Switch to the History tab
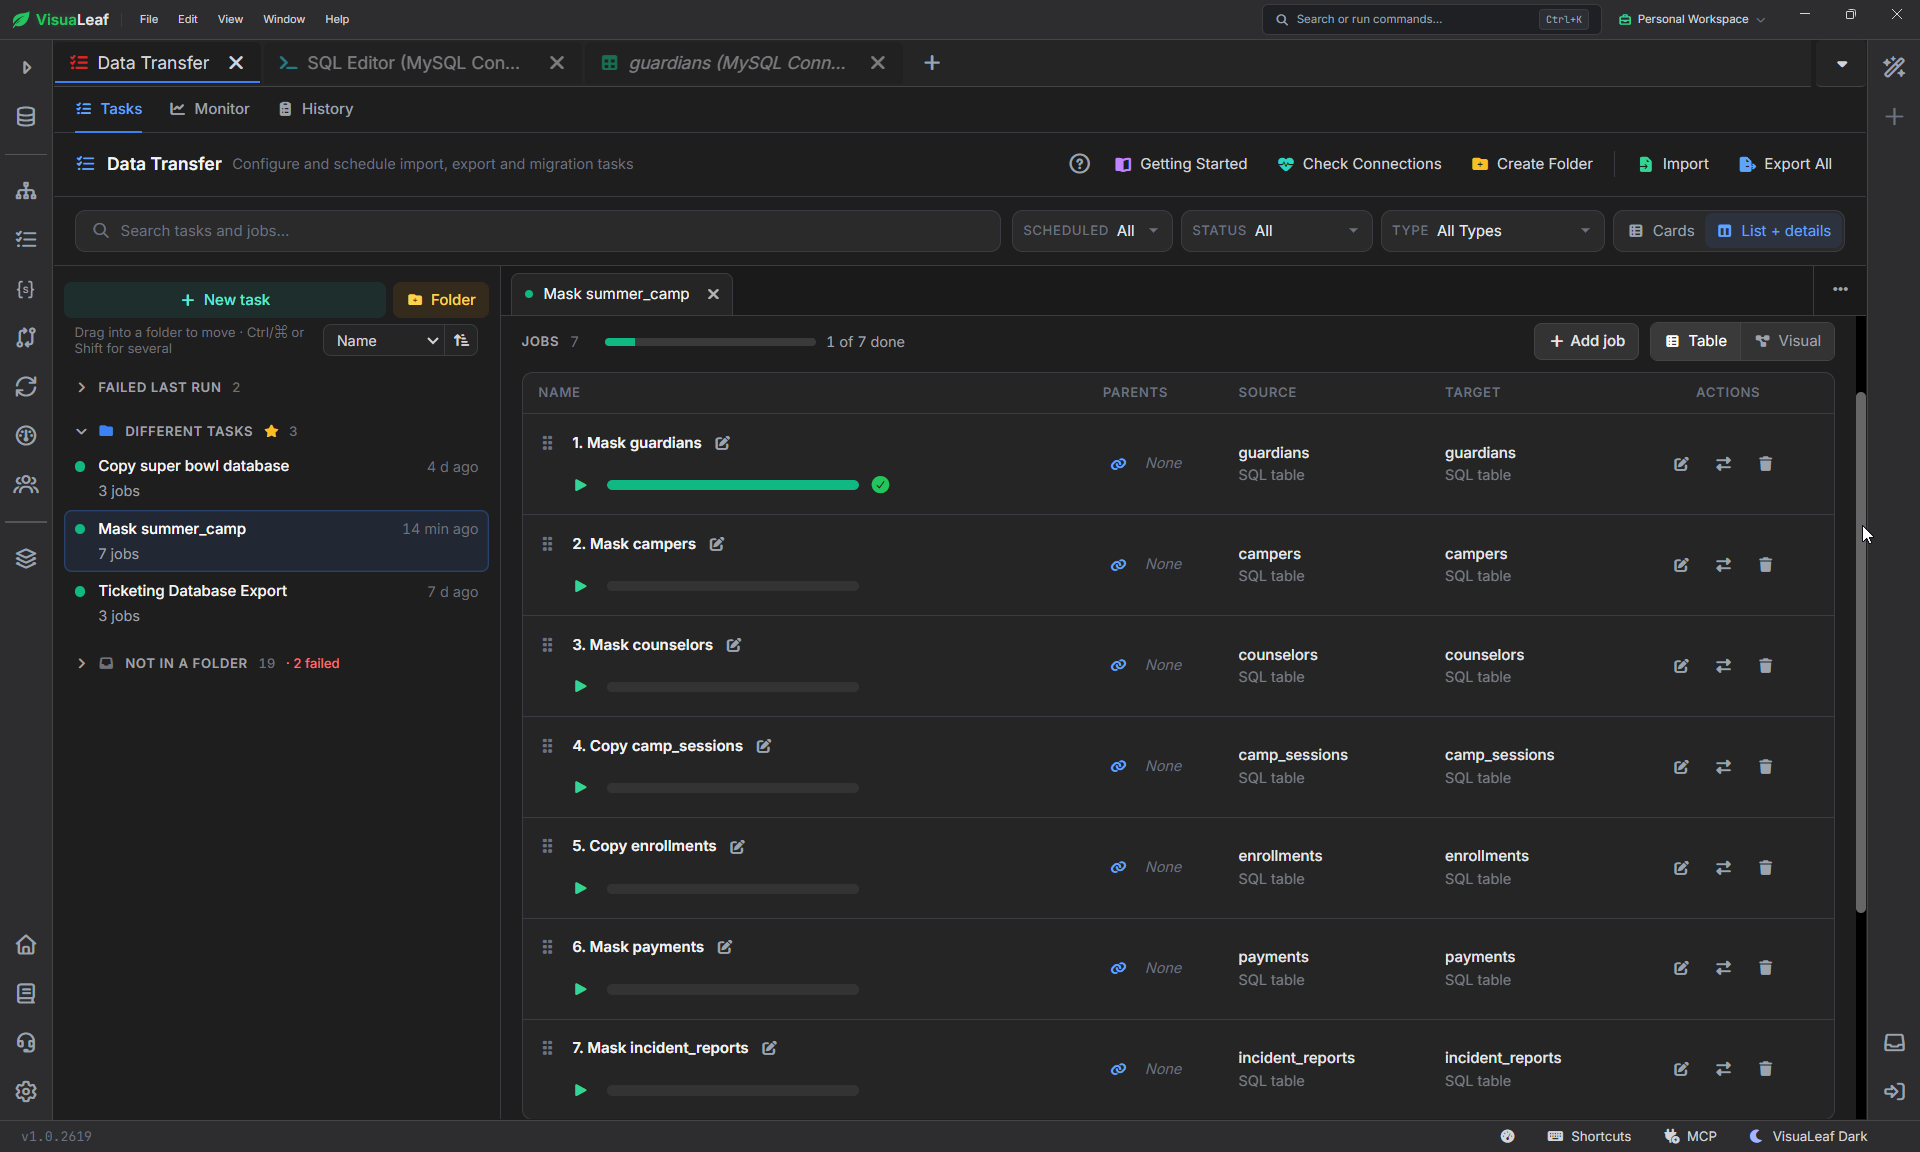Viewport: 1920px width, 1152px height. coord(316,109)
